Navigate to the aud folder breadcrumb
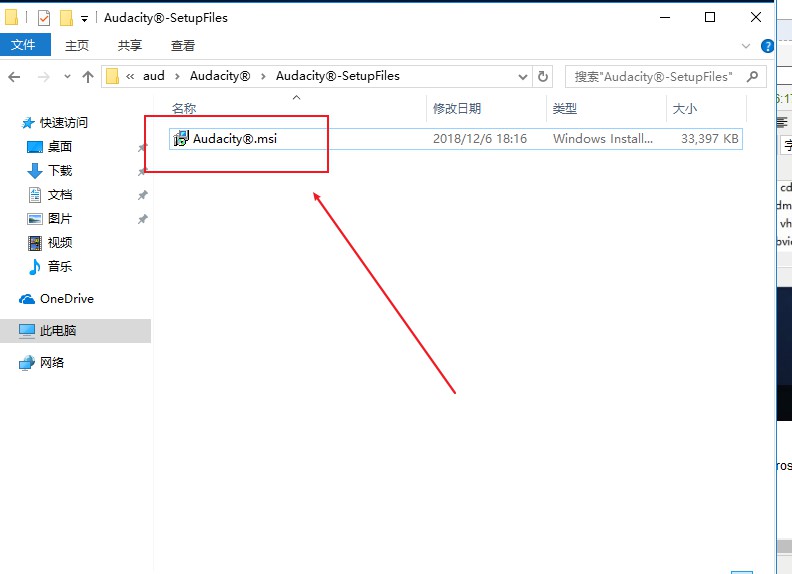Viewport: 792px width, 574px height. (x=154, y=76)
